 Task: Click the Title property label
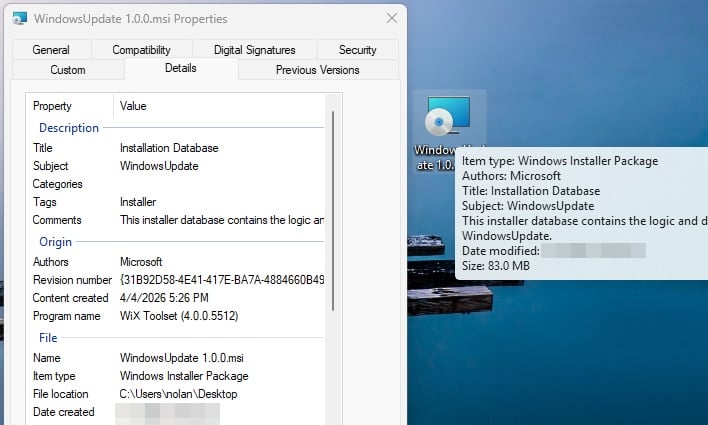(43, 148)
